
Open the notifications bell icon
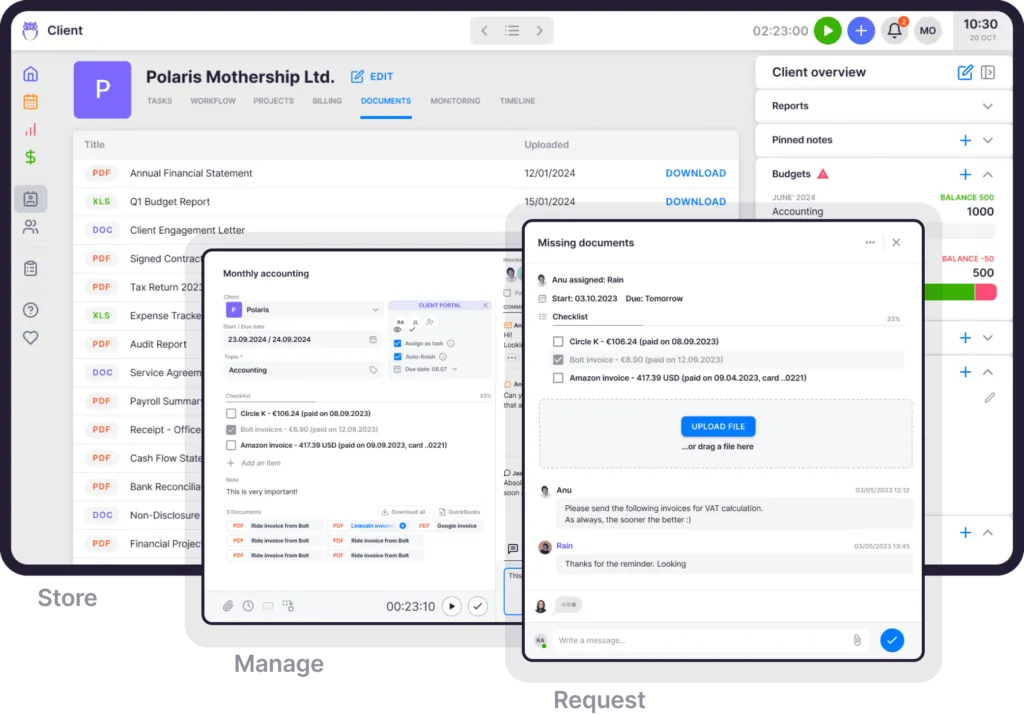click(895, 30)
